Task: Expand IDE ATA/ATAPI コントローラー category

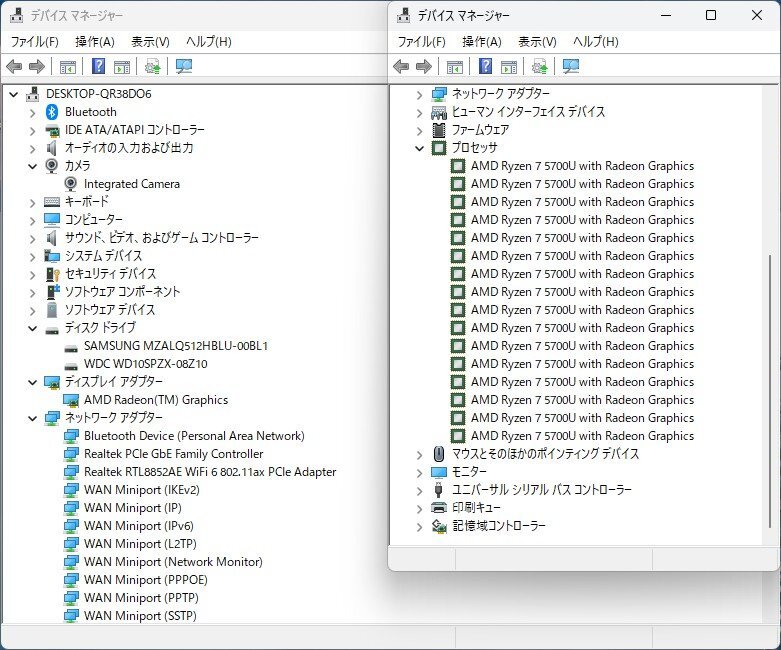Action: pyautogui.click(x=33, y=130)
